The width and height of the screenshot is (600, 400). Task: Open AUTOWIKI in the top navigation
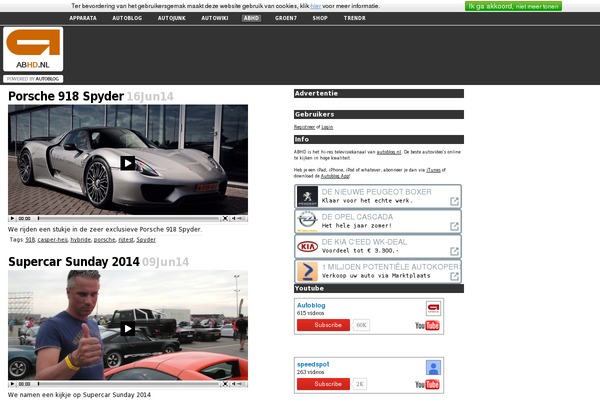click(215, 18)
